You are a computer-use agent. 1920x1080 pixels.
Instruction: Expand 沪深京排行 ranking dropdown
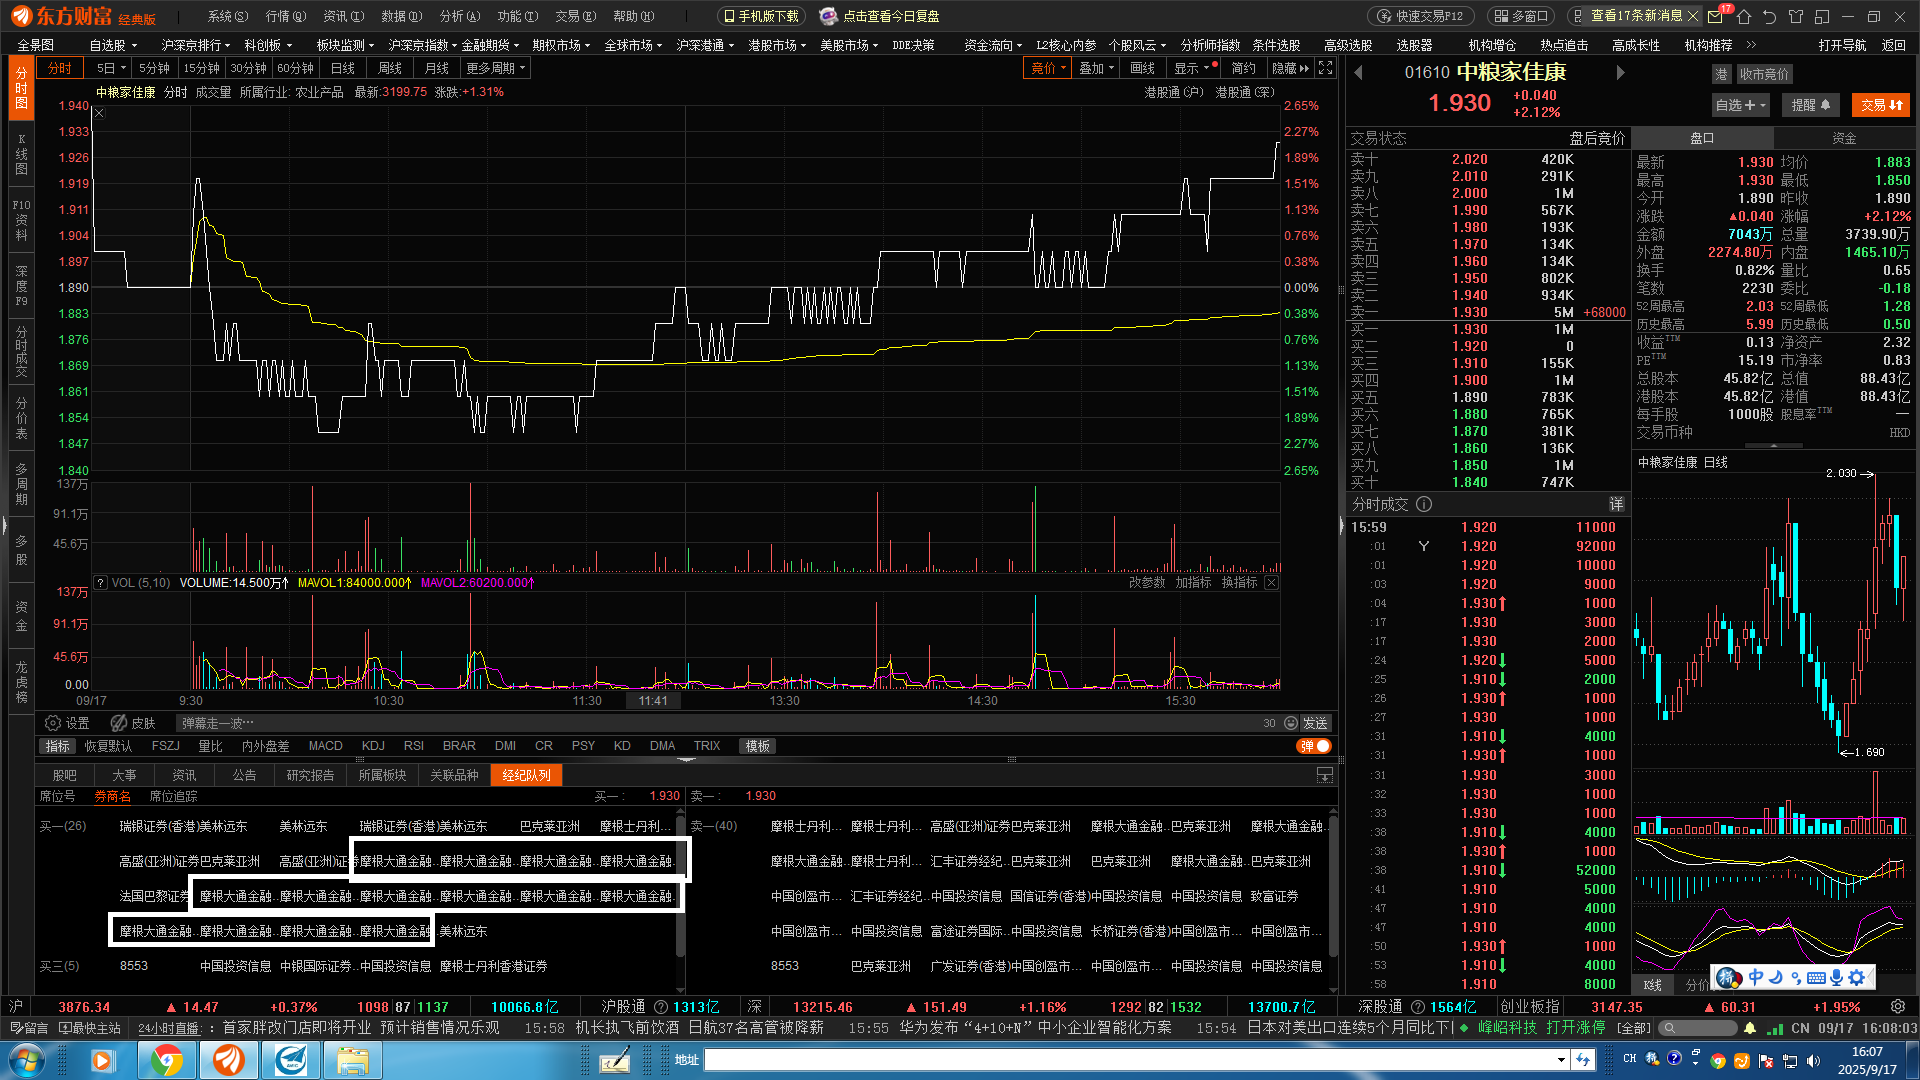click(196, 45)
